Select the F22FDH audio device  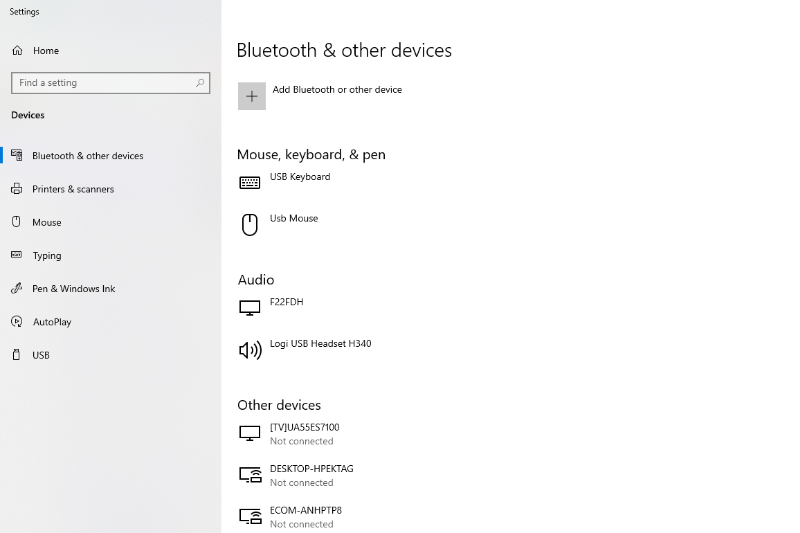(286, 302)
